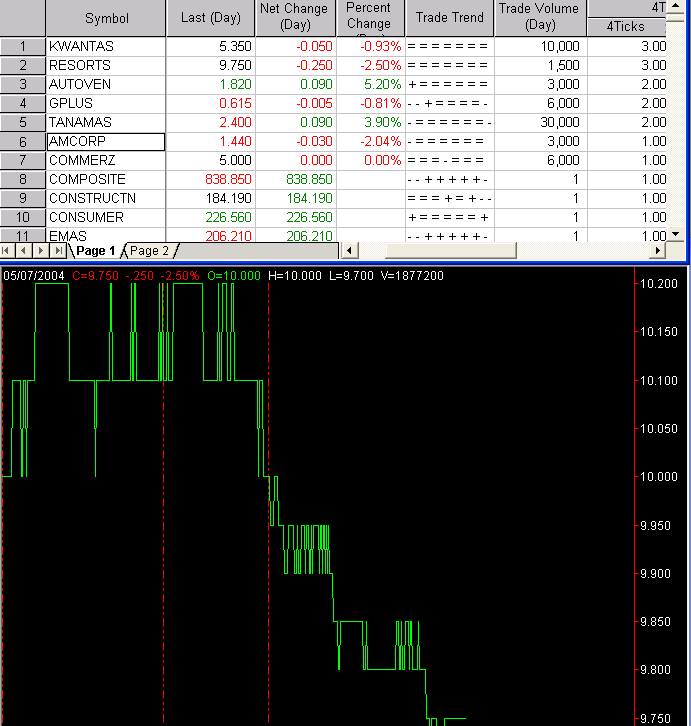Select the COMPOSITE symbol cell
This screenshot has width=691, height=726.
click(106, 179)
